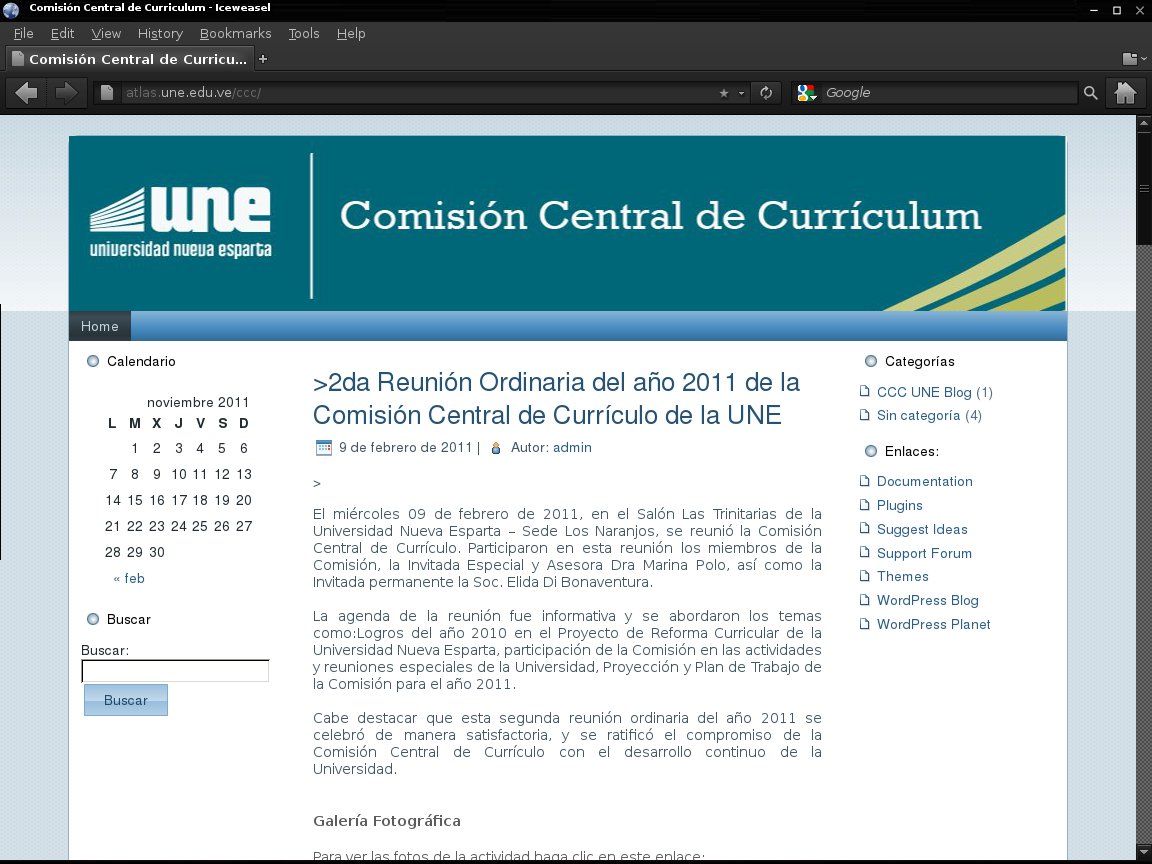1152x864 pixels.
Task: Click the calendar icon beside the post date
Action: pos(323,447)
